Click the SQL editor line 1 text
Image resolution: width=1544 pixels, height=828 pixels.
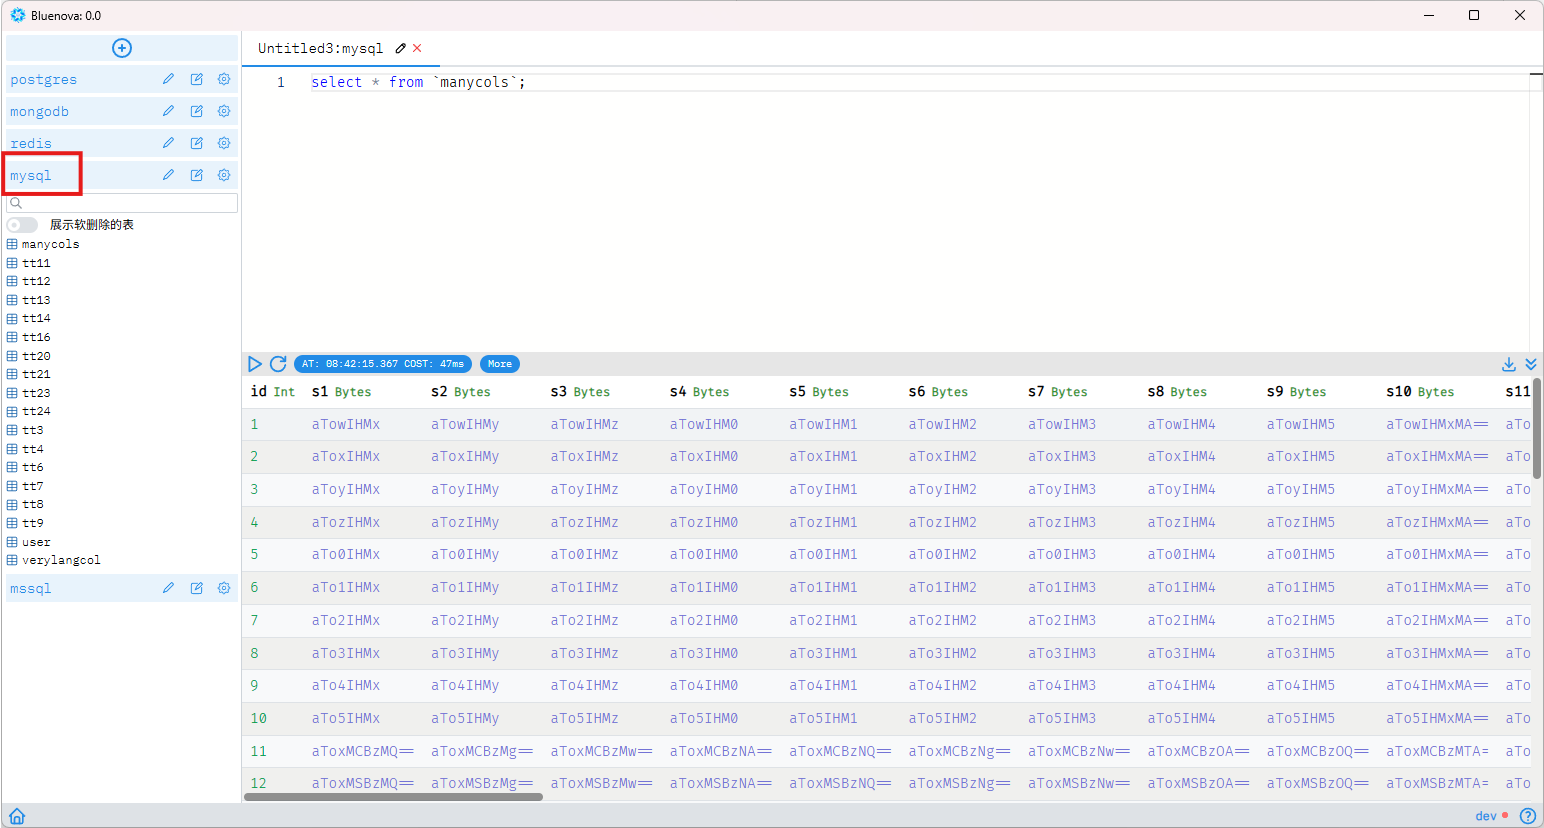coord(418,82)
